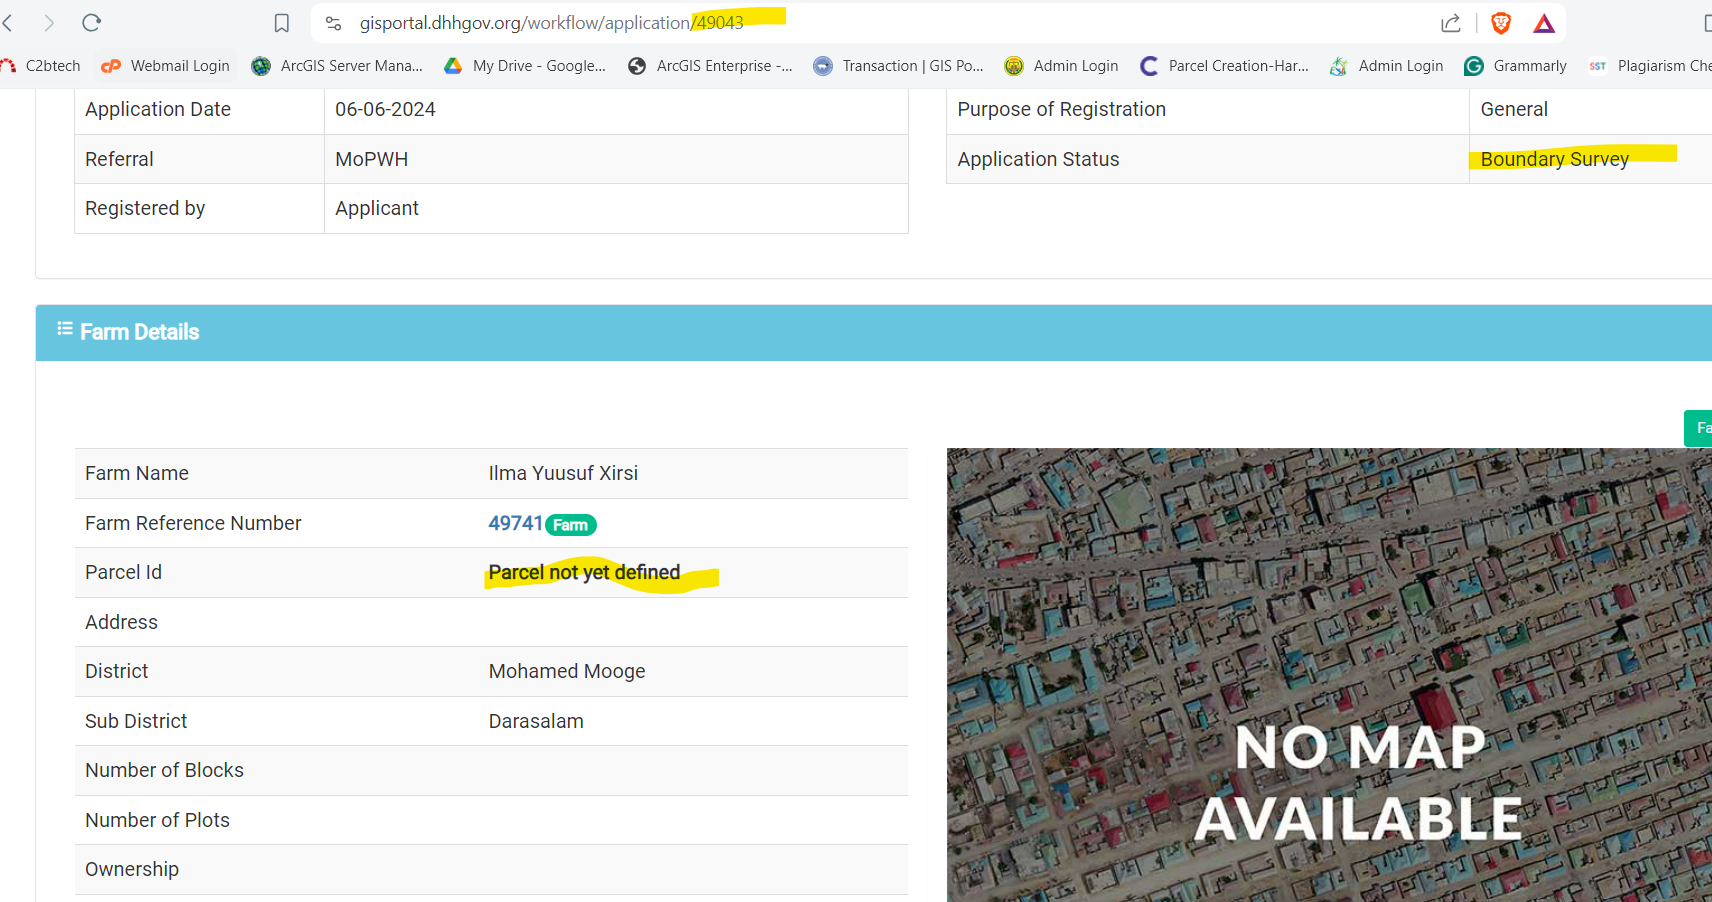The height and width of the screenshot is (902, 1712).
Task: Open site settings icon in address bar
Action: pos(334,23)
